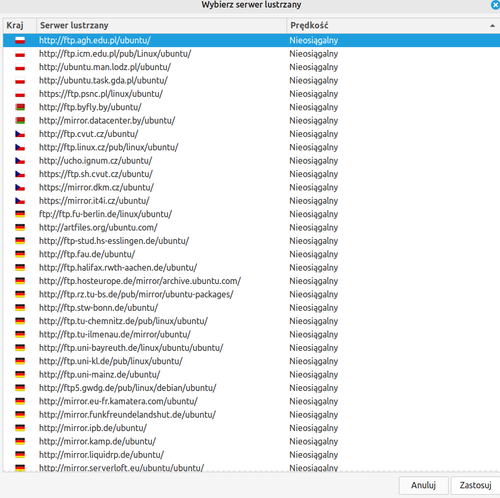Screen dimensions: 500x498
Task: Click Belarus flag beside mirror.datacenter.by
Action: (x=20, y=120)
